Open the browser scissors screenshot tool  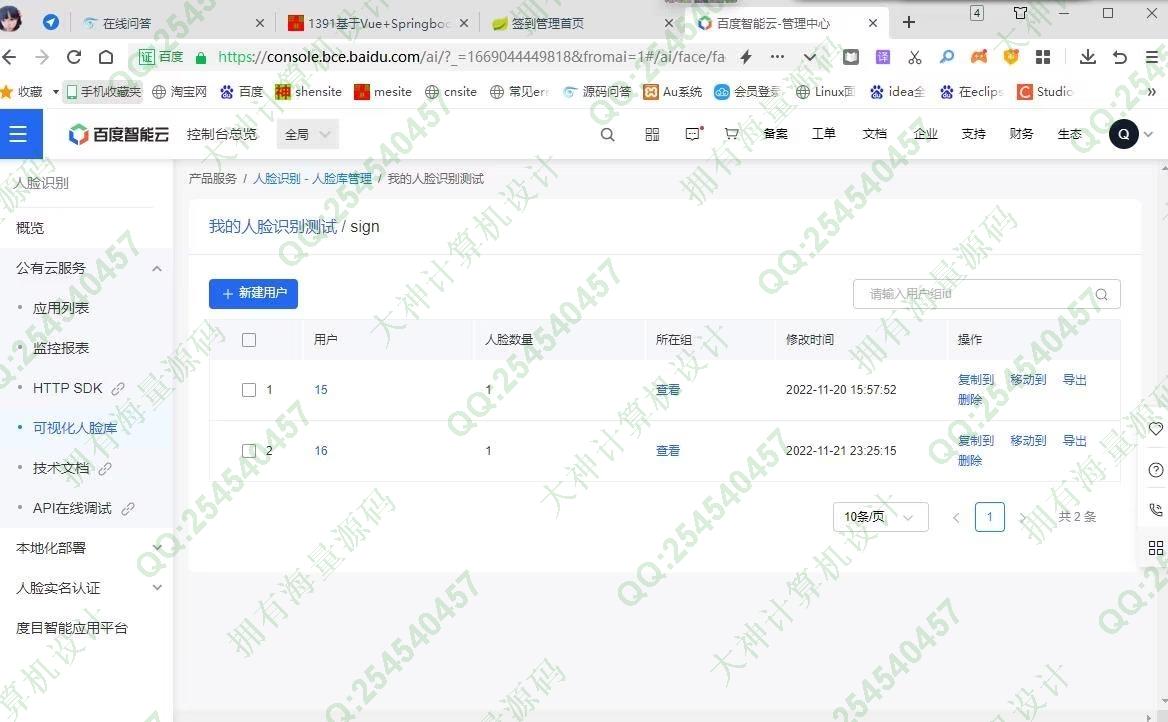(915, 57)
